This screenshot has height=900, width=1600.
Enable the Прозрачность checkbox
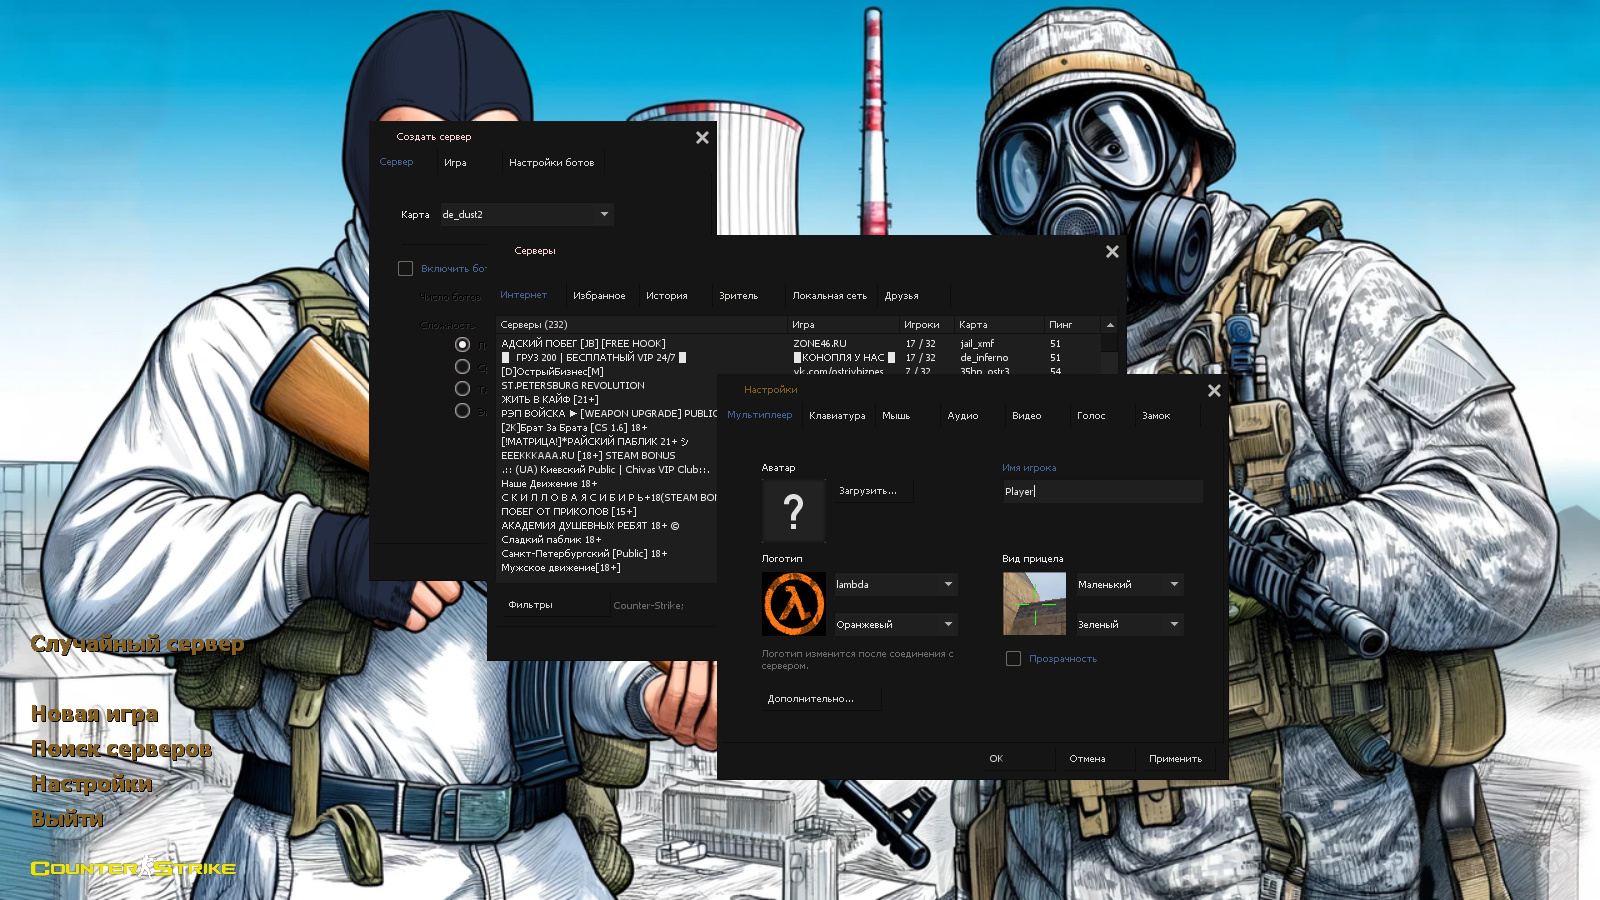[1013, 659]
